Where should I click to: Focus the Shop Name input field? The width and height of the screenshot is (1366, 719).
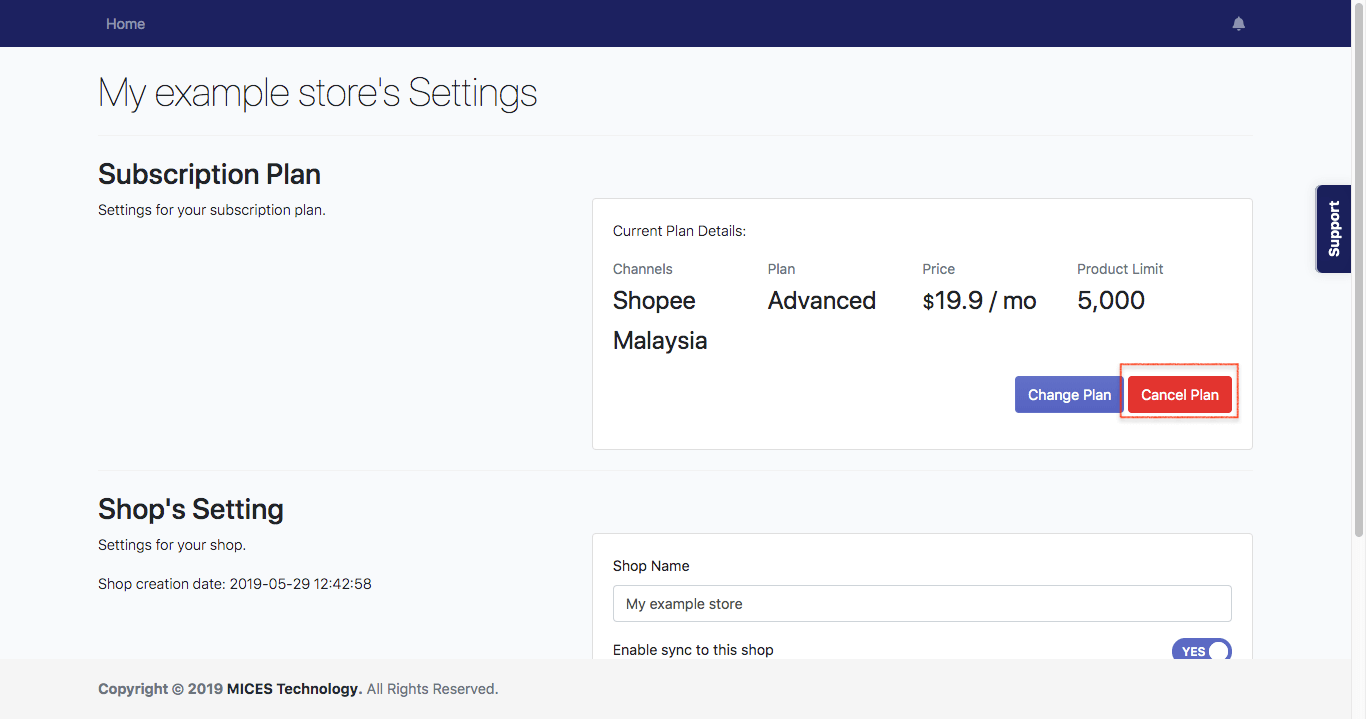point(921,604)
